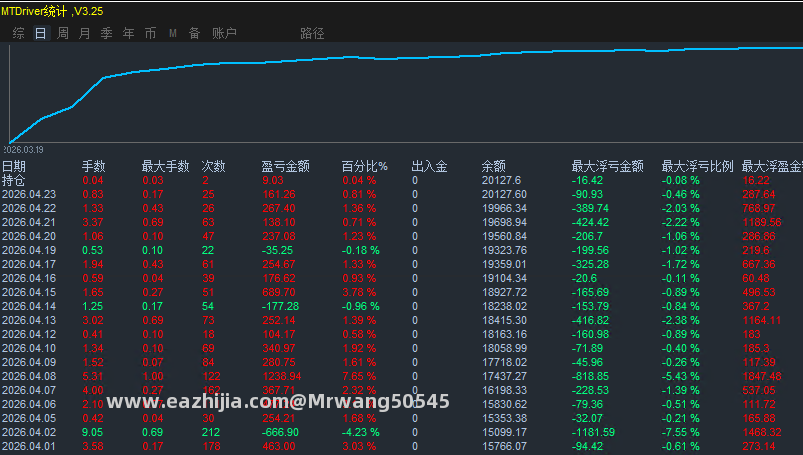Select the 2026.04.23 date row
Viewport: 803px width, 455px height.
[x=29, y=194]
